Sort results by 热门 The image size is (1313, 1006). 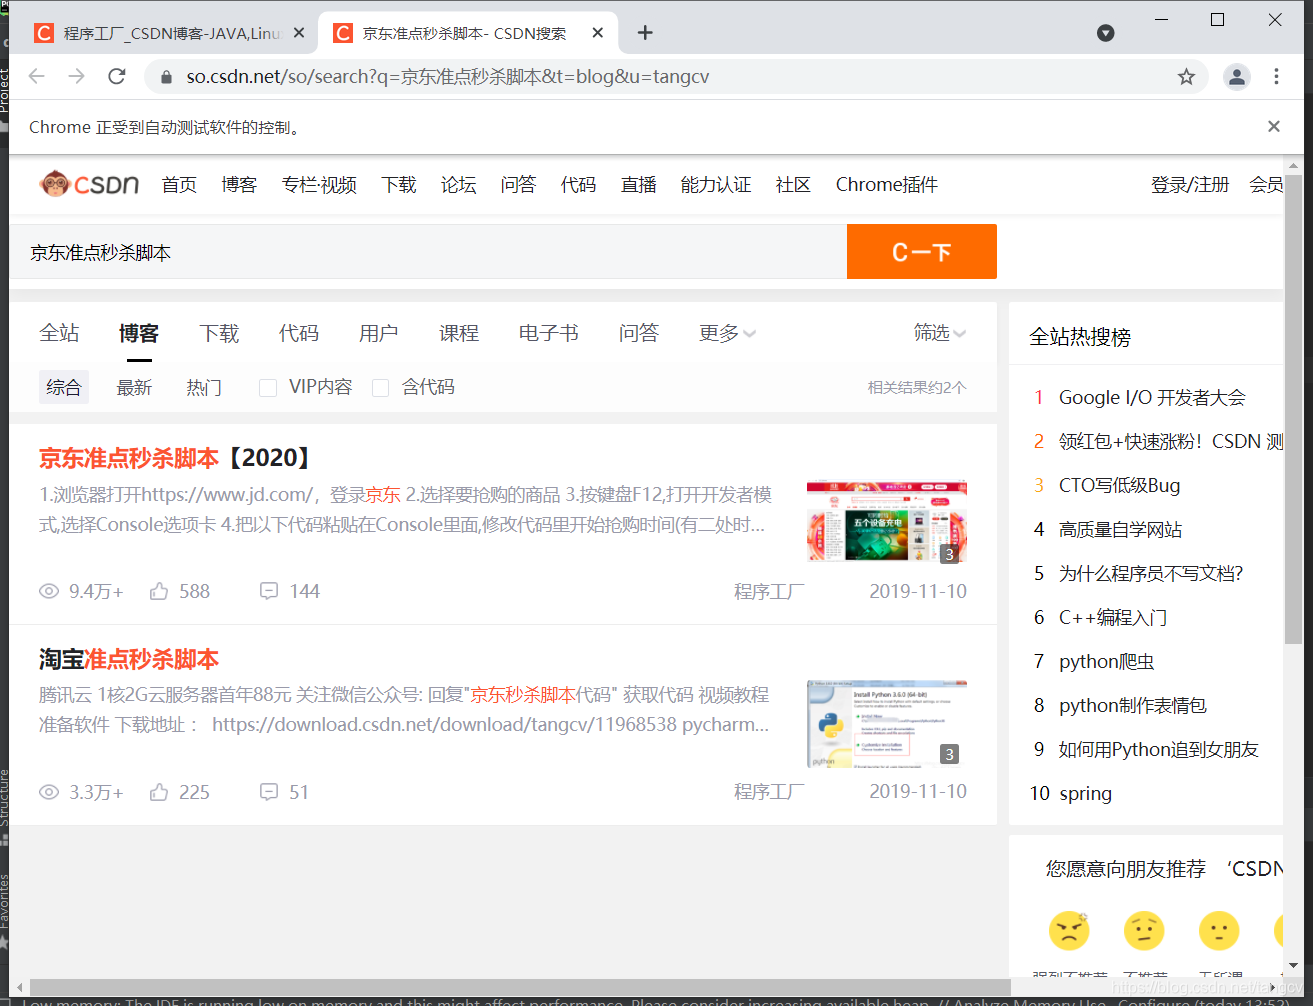pos(204,388)
